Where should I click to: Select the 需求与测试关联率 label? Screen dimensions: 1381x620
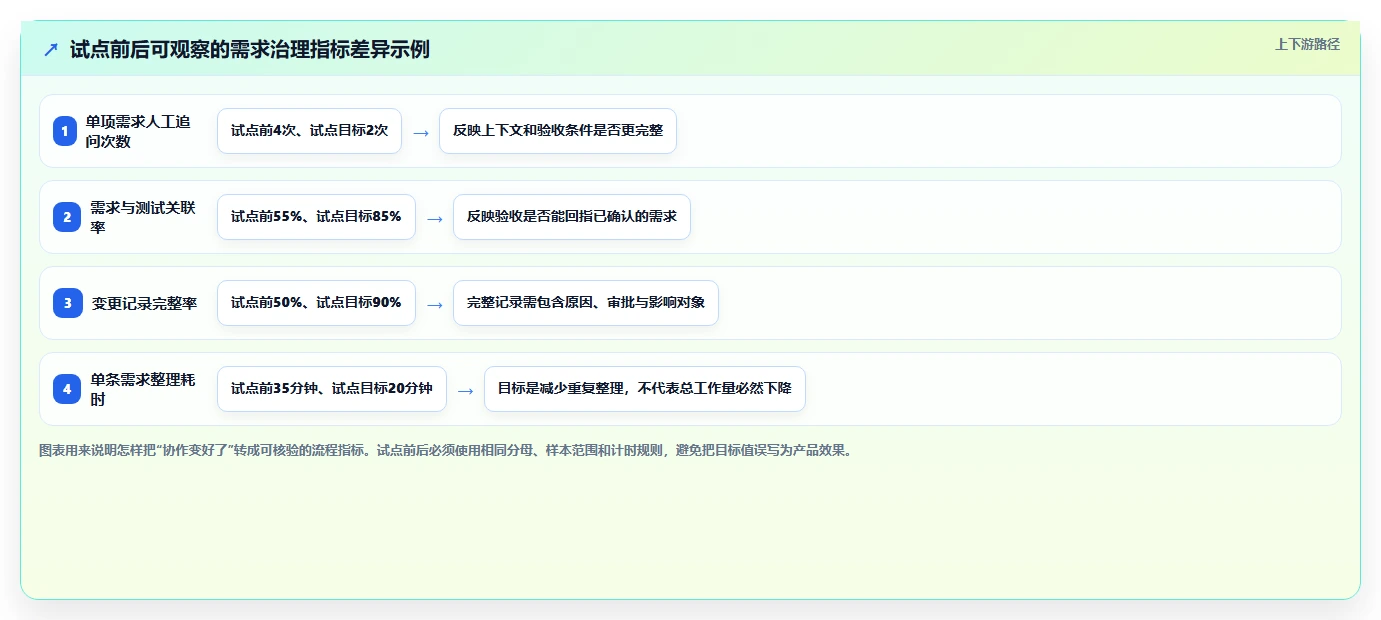143,217
